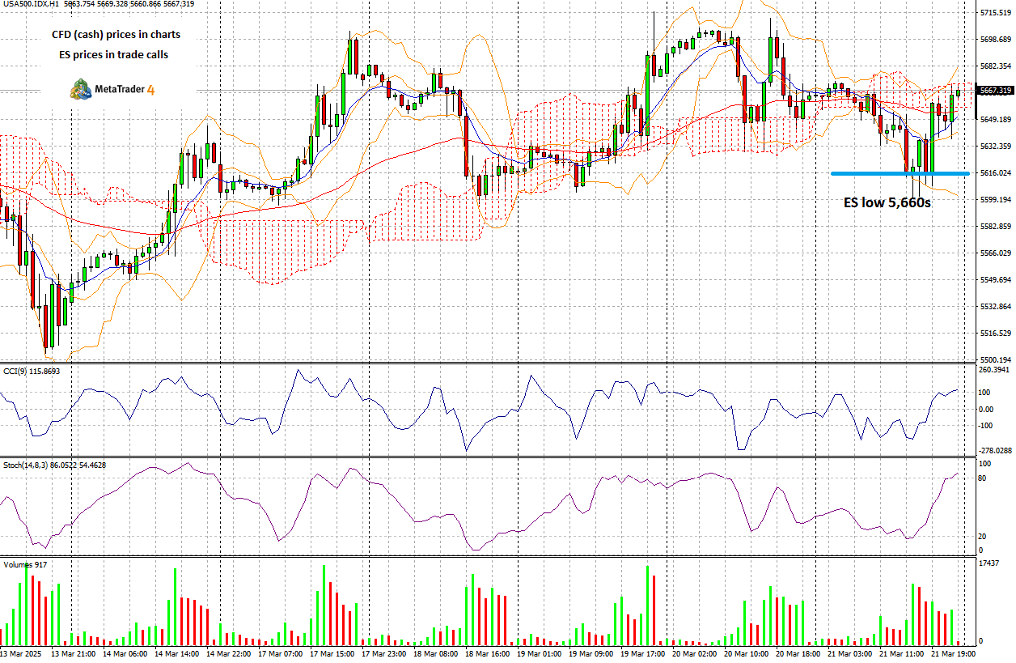Click the 17437 volume scale value
The image size is (1016, 663).
tap(988, 564)
